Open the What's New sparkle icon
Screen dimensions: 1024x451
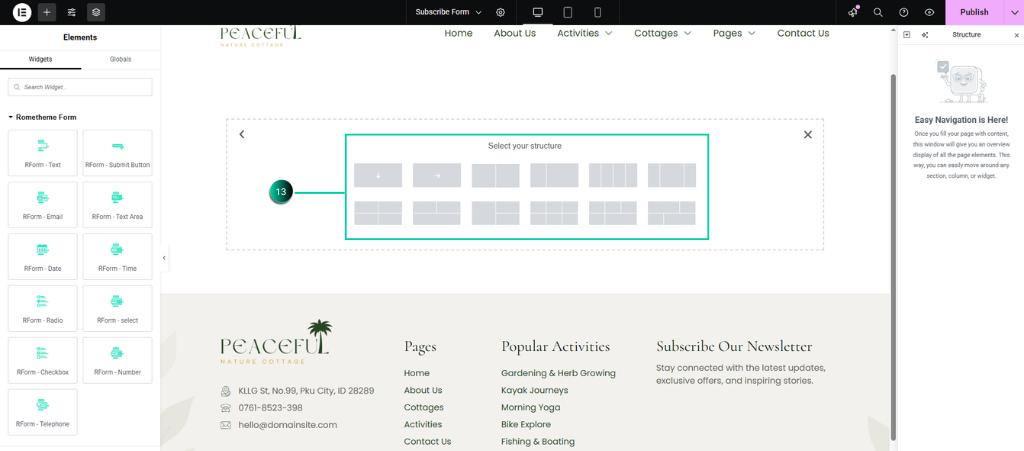[x=853, y=12]
